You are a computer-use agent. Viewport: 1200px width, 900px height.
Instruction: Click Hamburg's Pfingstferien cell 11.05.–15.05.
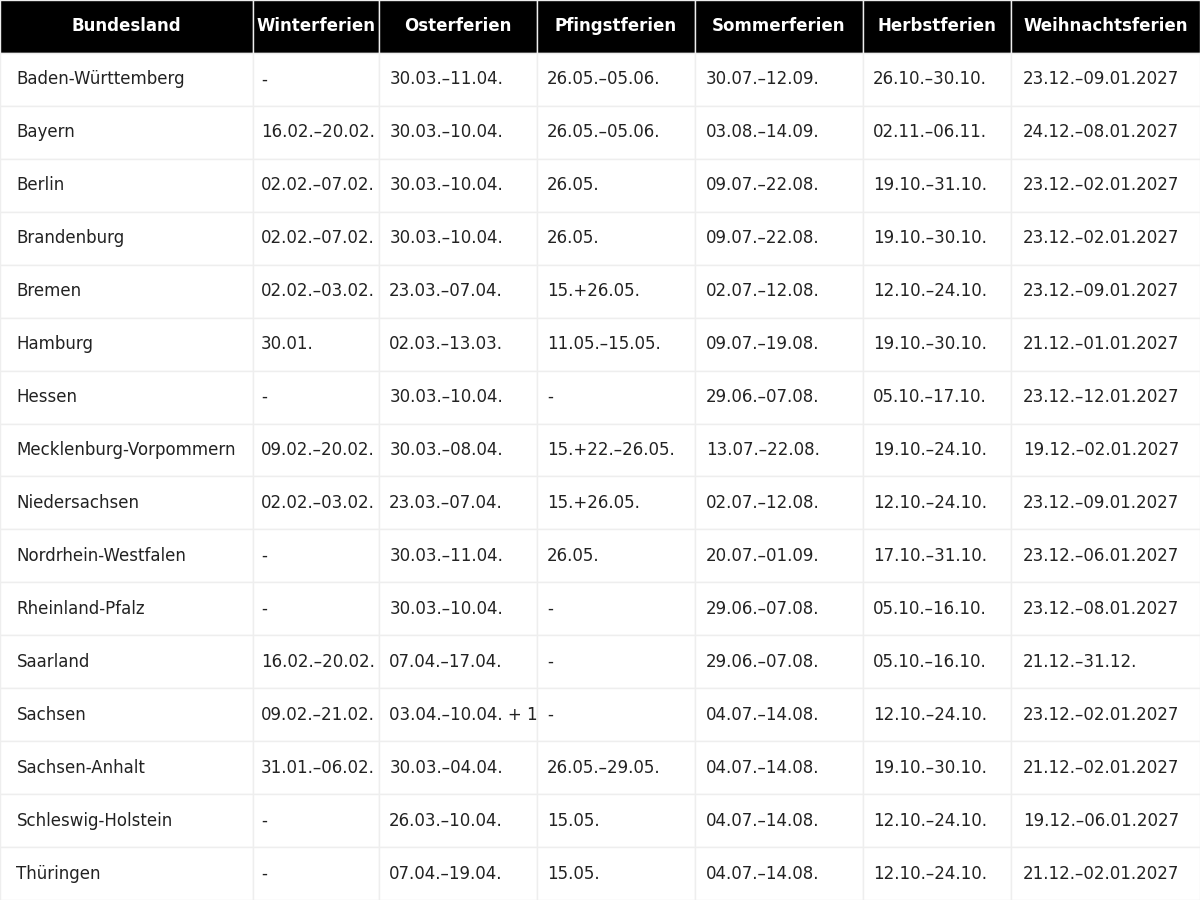(603, 344)
